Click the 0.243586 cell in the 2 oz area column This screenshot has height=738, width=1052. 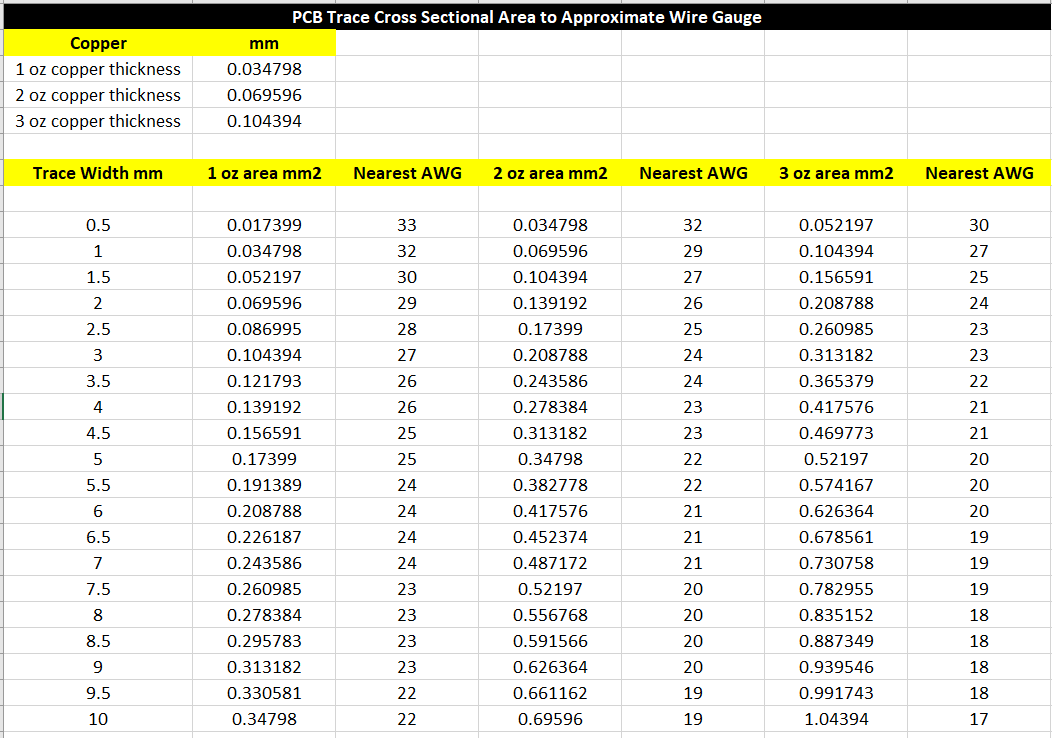(550, 381)
